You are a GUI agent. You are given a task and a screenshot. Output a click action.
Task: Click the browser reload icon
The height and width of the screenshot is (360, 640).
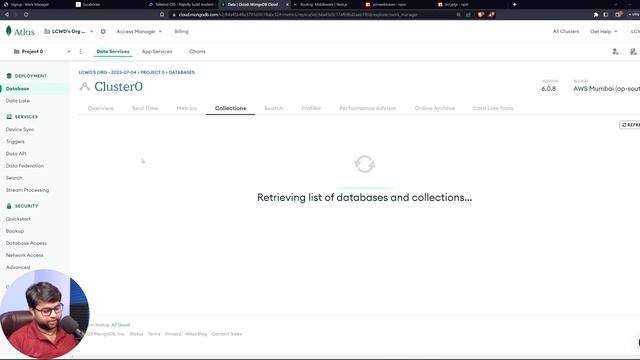(26, 14)
